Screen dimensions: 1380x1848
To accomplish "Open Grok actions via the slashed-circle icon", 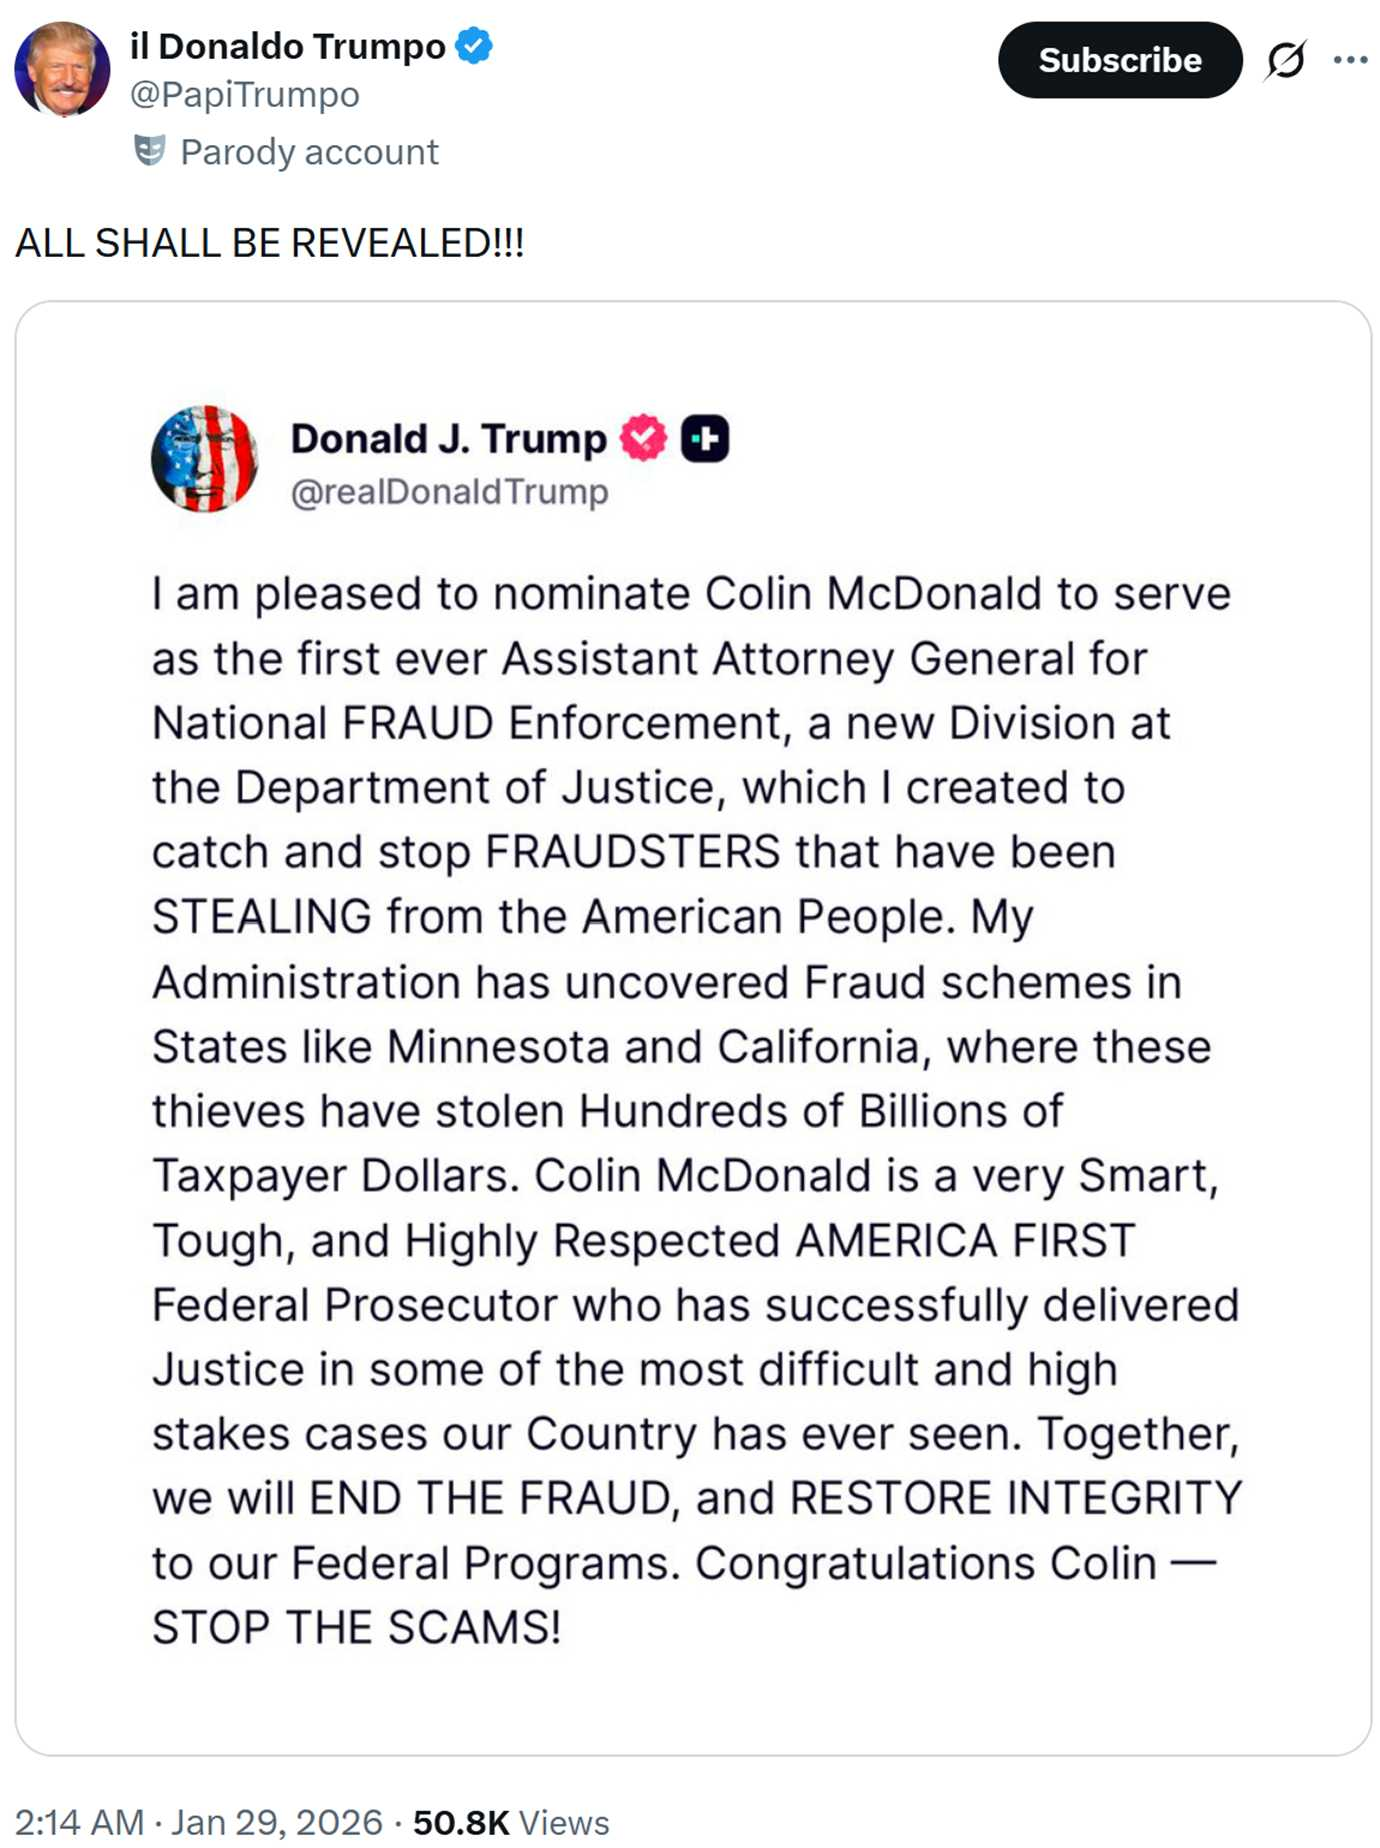I will tap(1285, 60).
